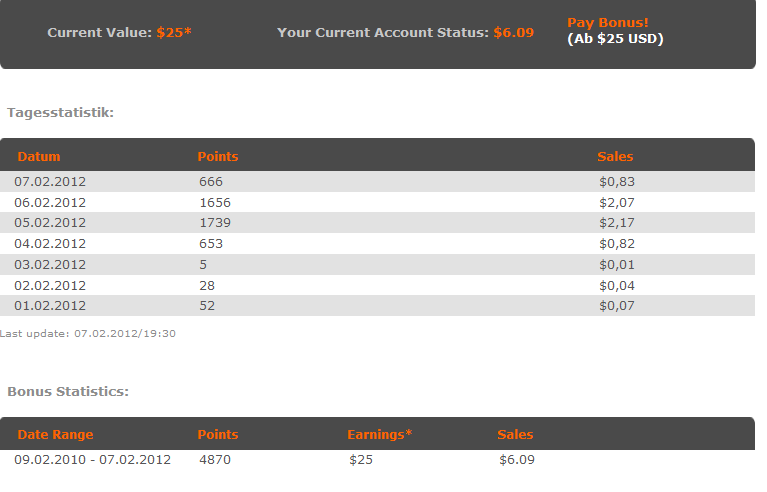
Task: Click the Tagesstatistik section heading
Action: tap(60, 112)
